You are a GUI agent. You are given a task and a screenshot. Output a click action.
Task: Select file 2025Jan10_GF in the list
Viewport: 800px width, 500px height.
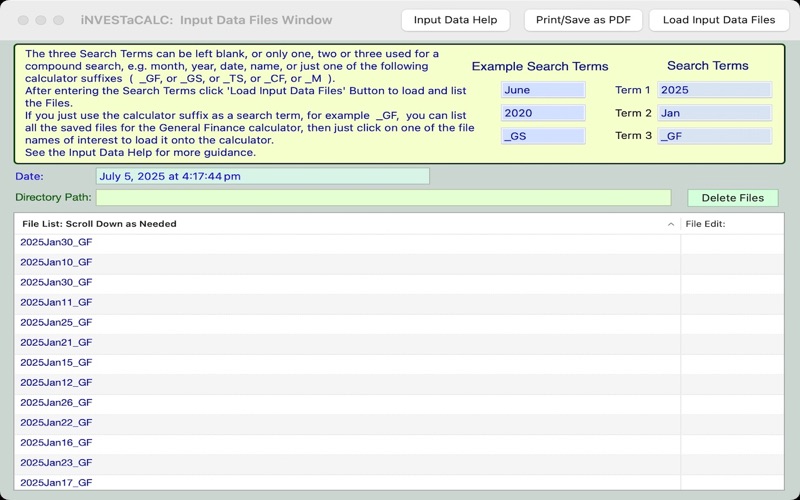click(347, 262)
